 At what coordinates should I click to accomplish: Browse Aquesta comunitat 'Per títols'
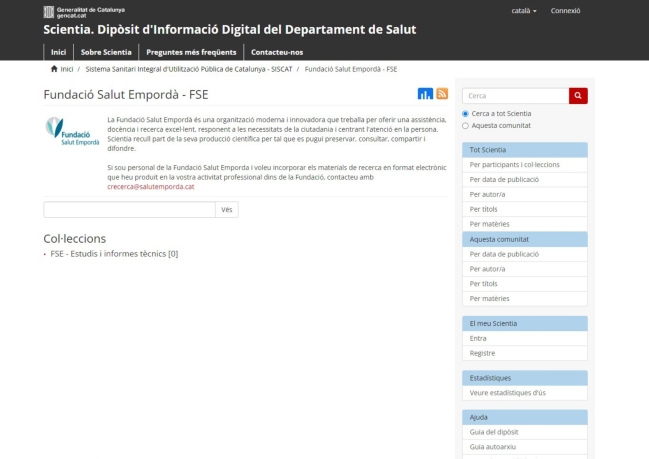coord(525,284)
